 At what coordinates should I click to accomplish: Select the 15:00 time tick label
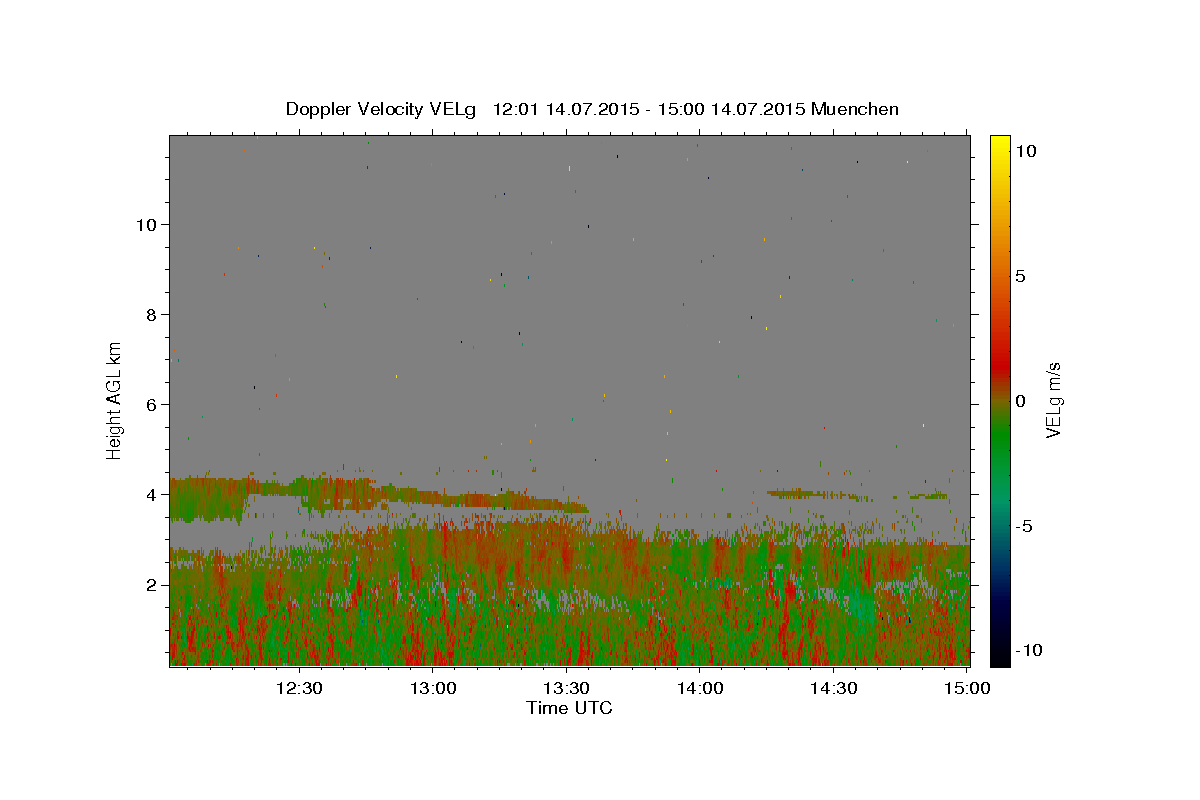[967, 689]
